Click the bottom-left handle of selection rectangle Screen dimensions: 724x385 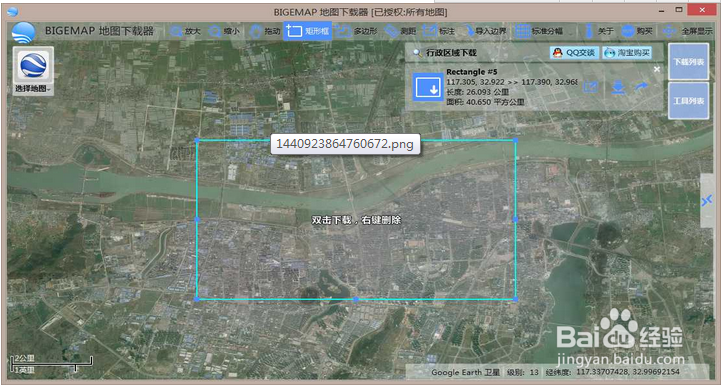[x=197, y=299]
